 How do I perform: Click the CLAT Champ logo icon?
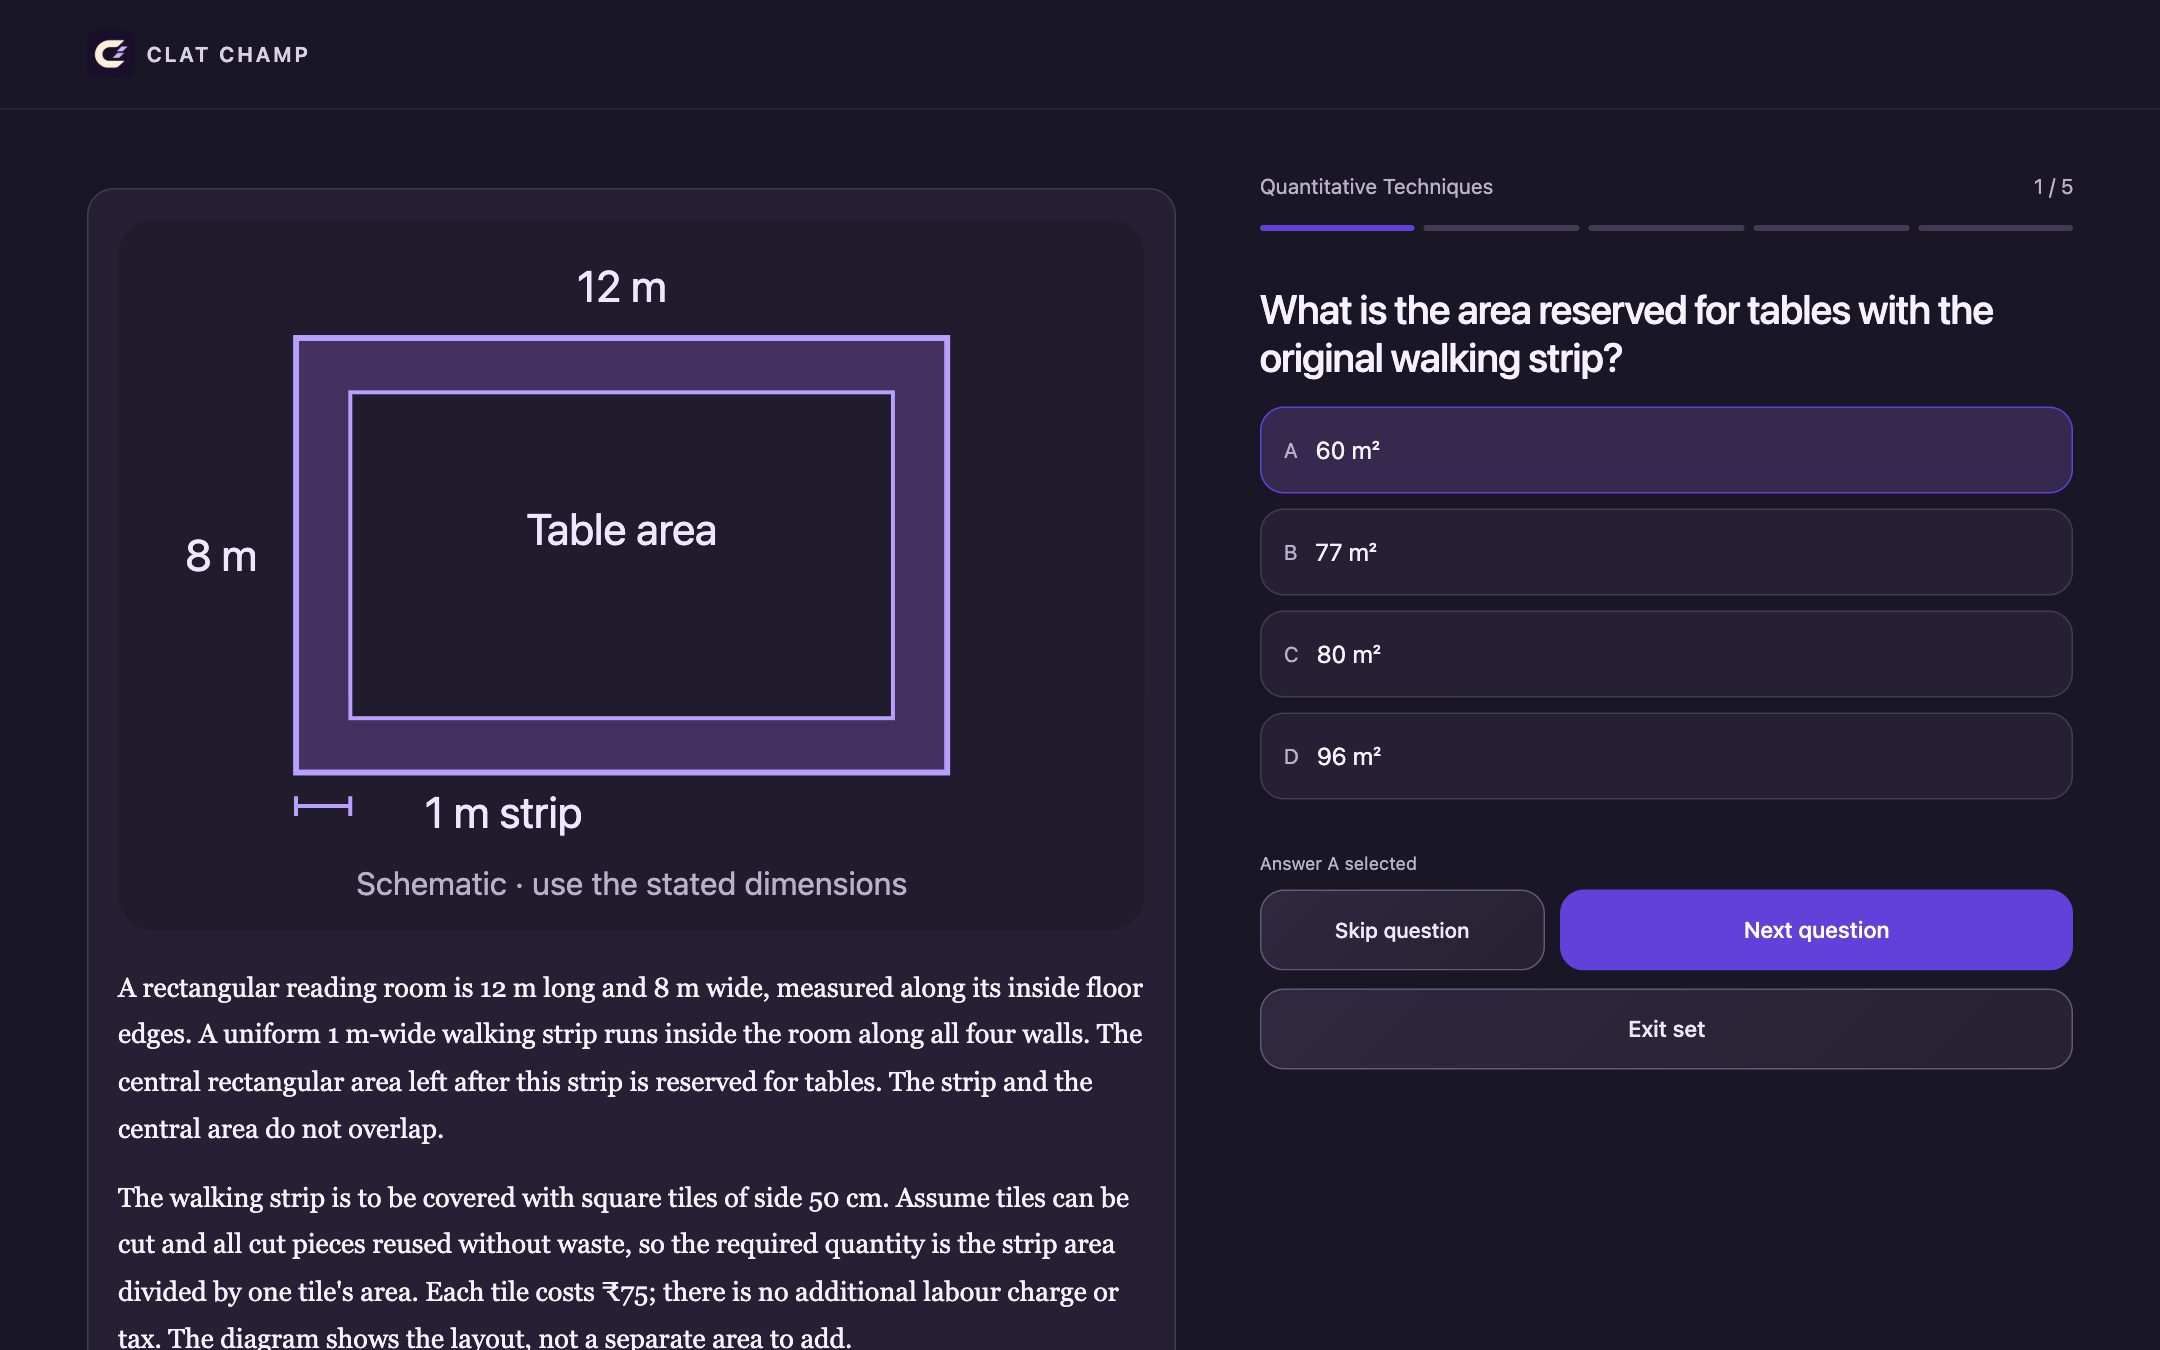(110, 54)
